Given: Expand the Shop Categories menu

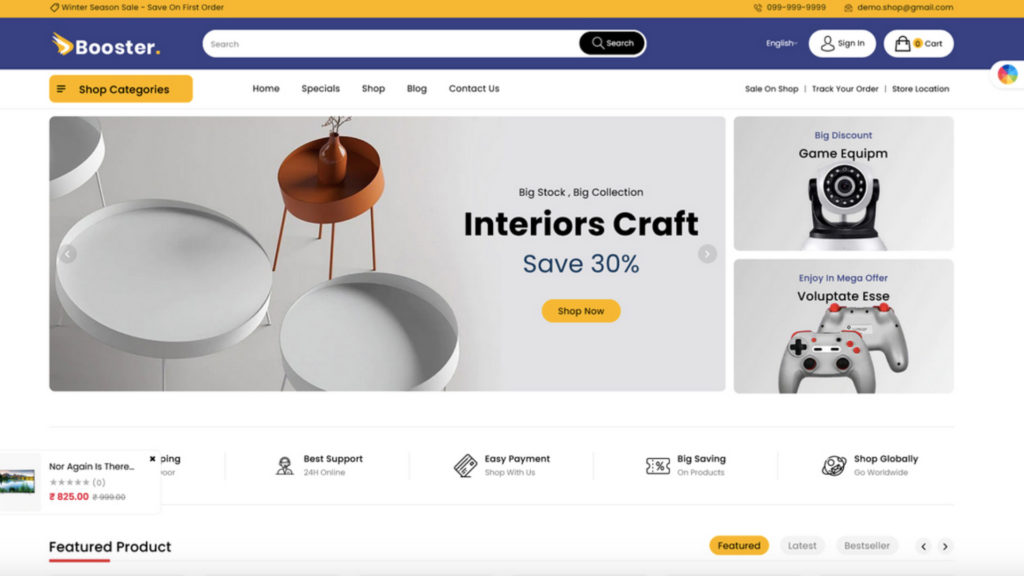Looking at the screenshot, I should 121,89.
